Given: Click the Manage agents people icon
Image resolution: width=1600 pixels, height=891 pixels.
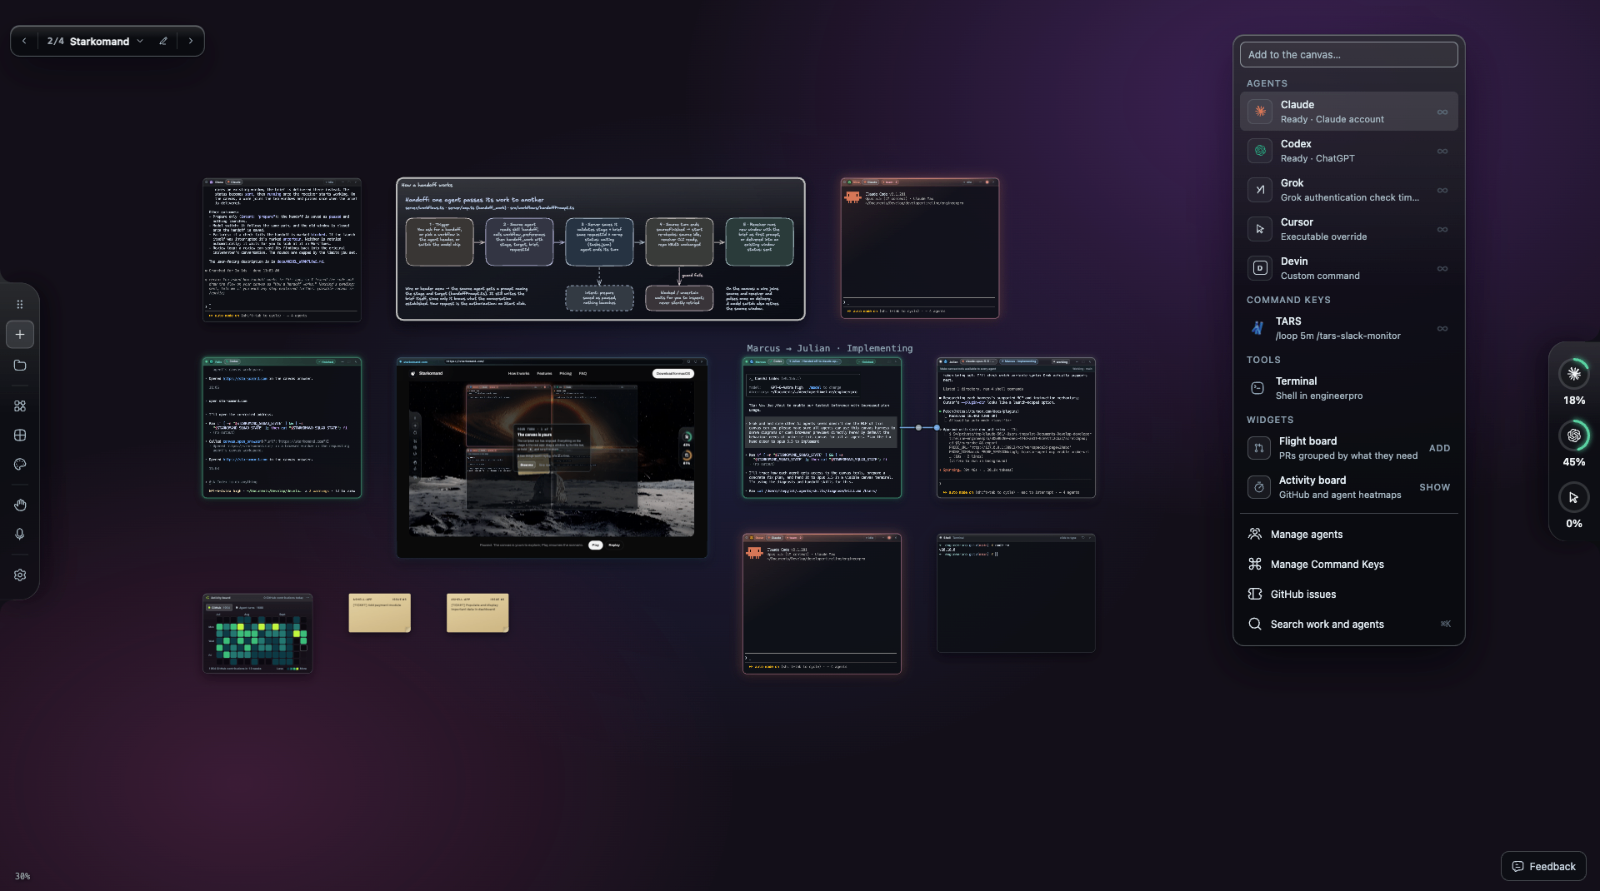Looking at the screenshot, I should coord(1255,534).
